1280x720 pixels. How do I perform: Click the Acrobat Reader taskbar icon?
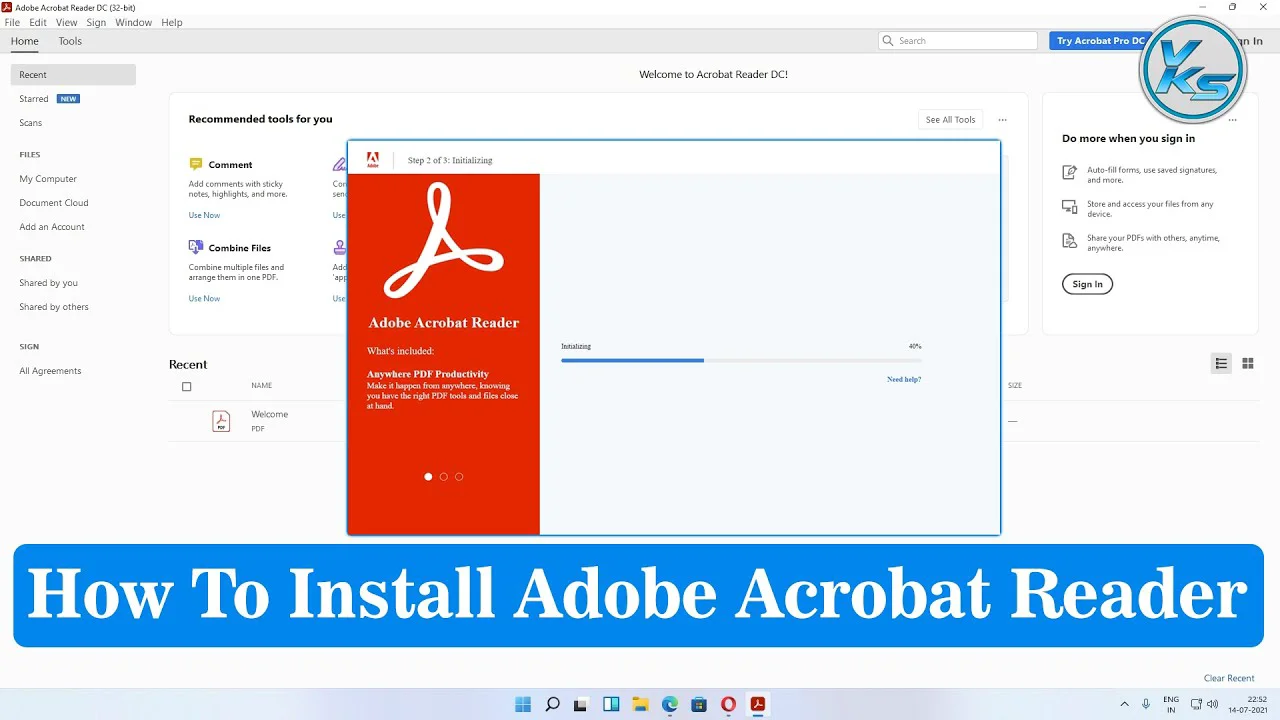(757, 704)
